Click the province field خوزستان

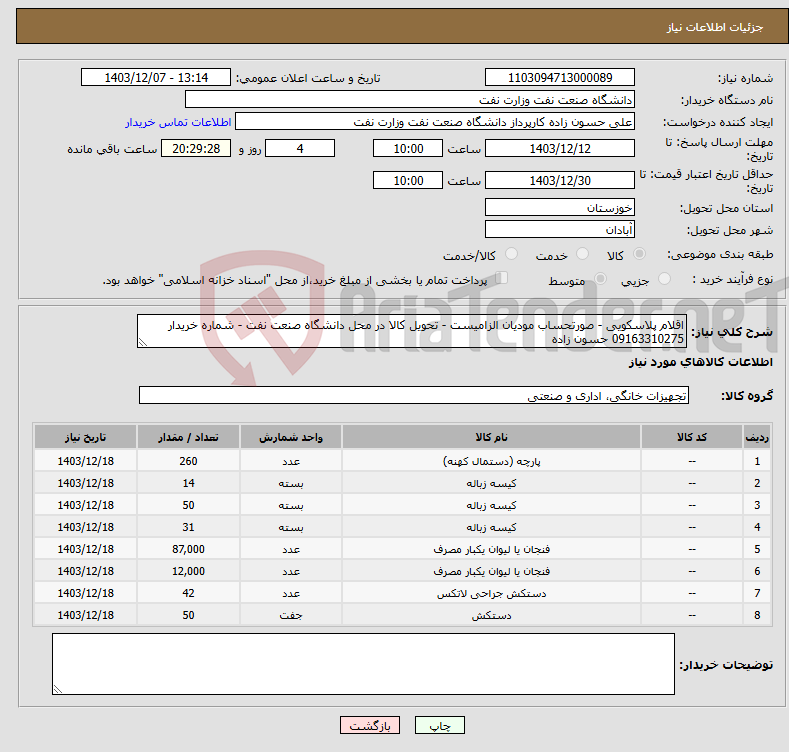pos(560,207)
